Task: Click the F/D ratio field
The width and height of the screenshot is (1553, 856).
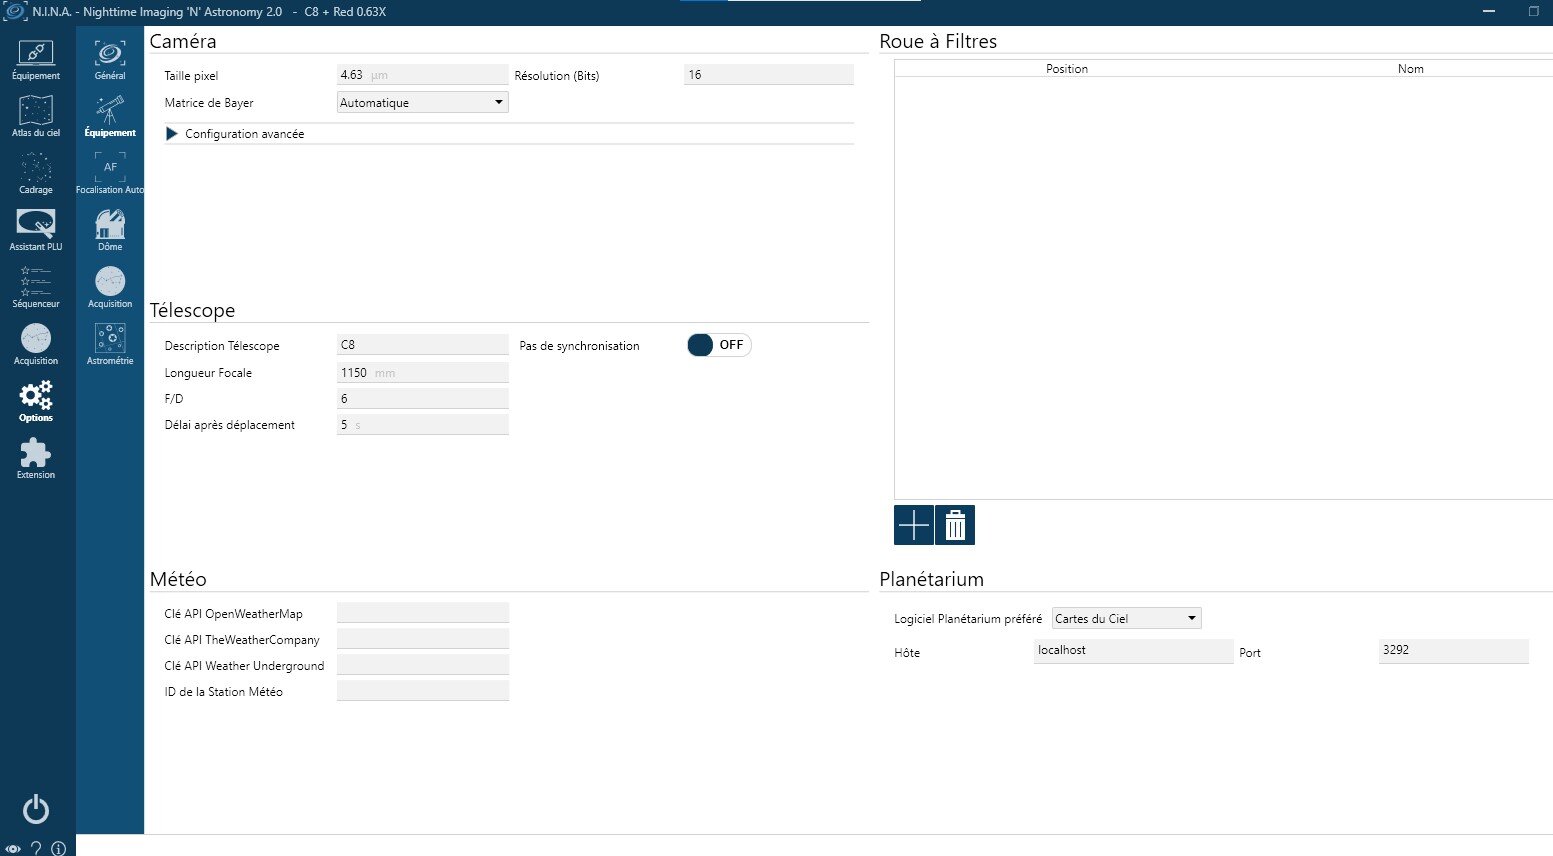Action: pos(423,399)
